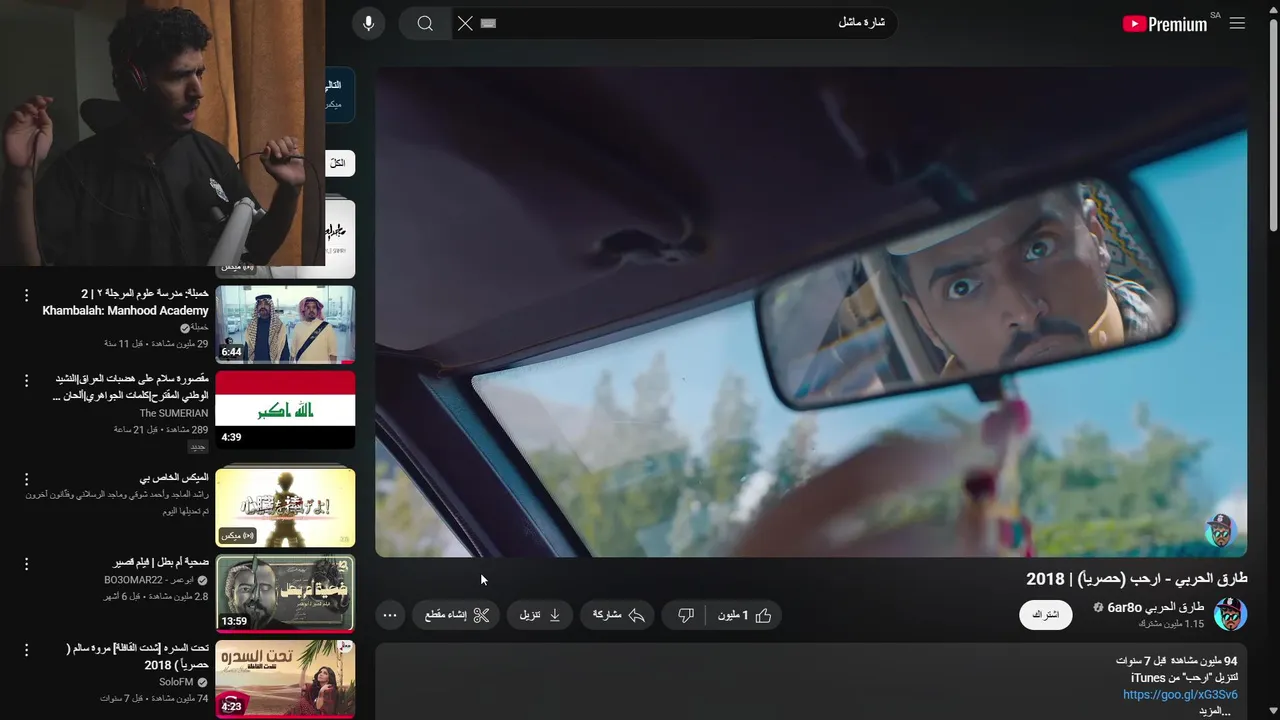Open the channel name طارق الحربي 6ar8o
This screenshot has height=720, width=1280.
1156,607
